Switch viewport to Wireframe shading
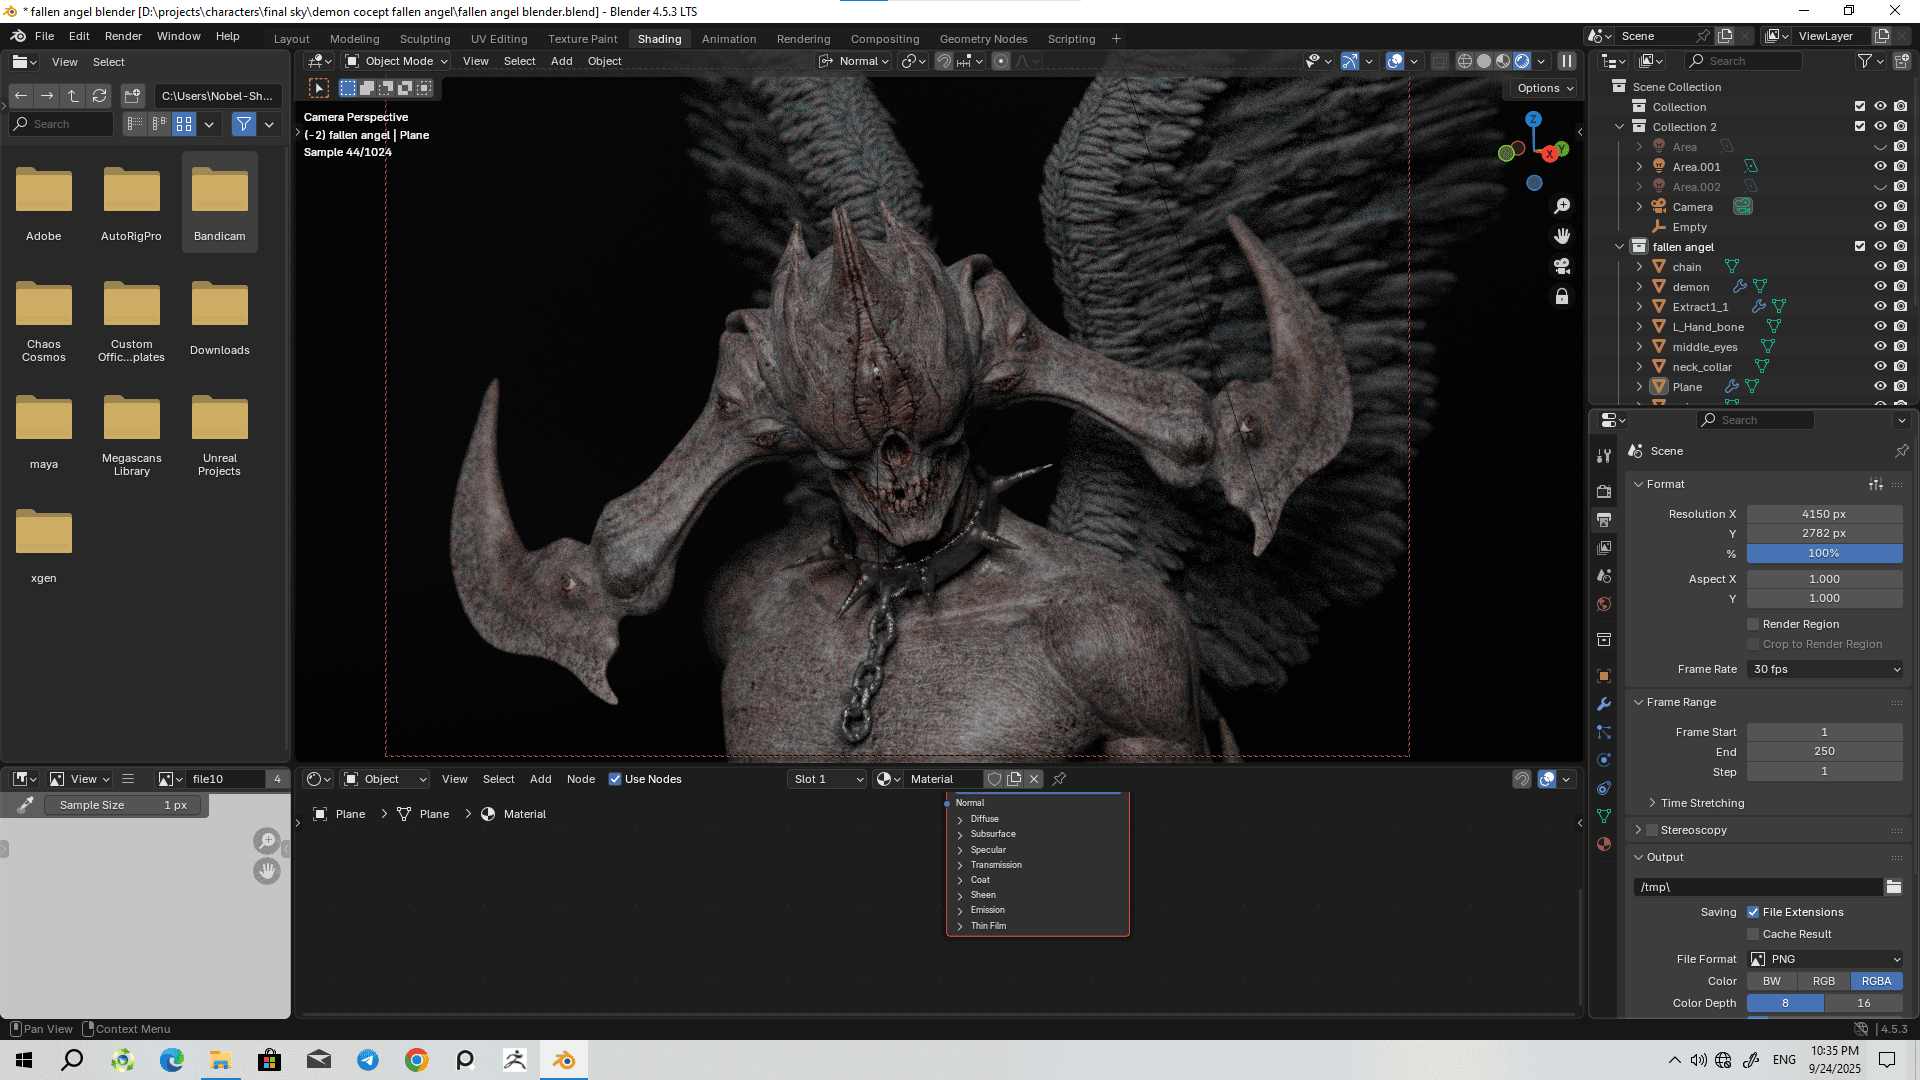The height and width of the screenshot is (1080, 1920). (x=1465, y=61)
